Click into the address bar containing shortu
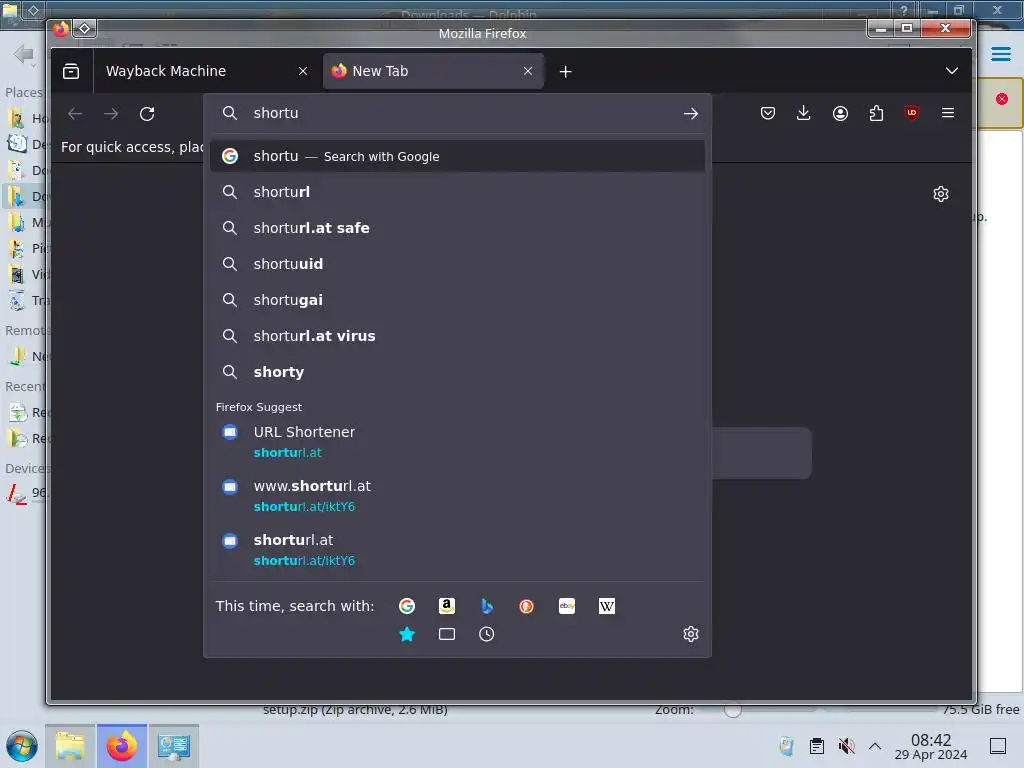 pyautogui.click(x=457, y=113)
